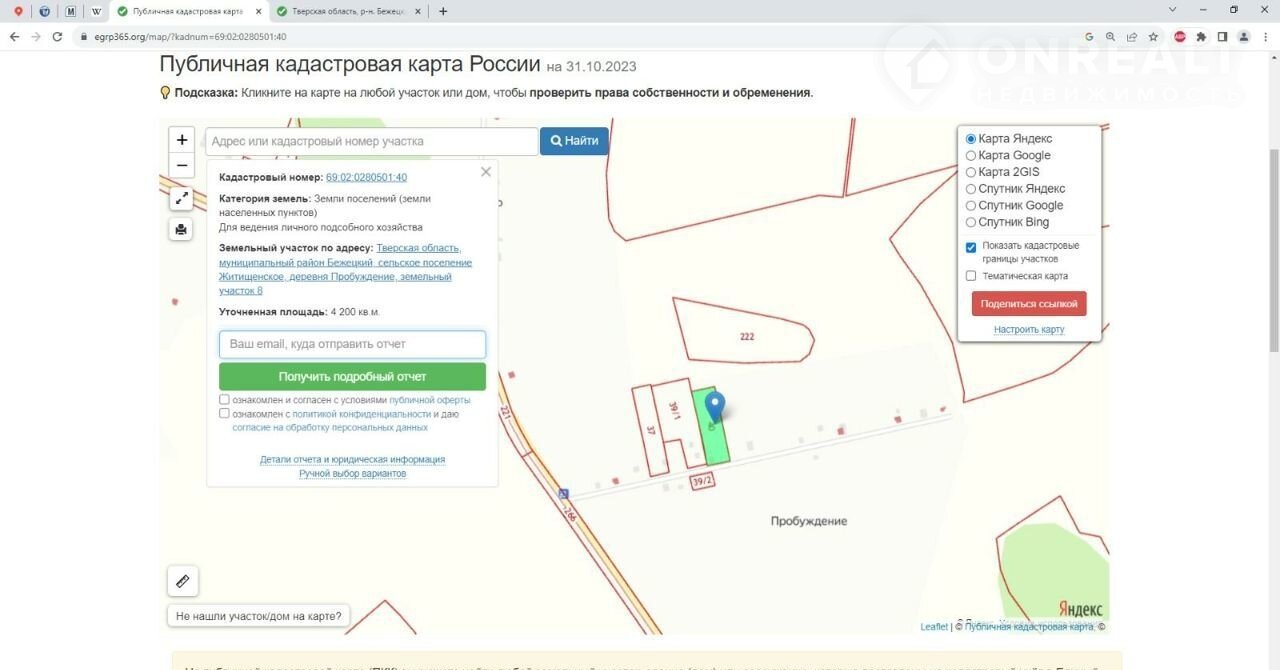Click the Найти search button

click(x=574, y=141)
